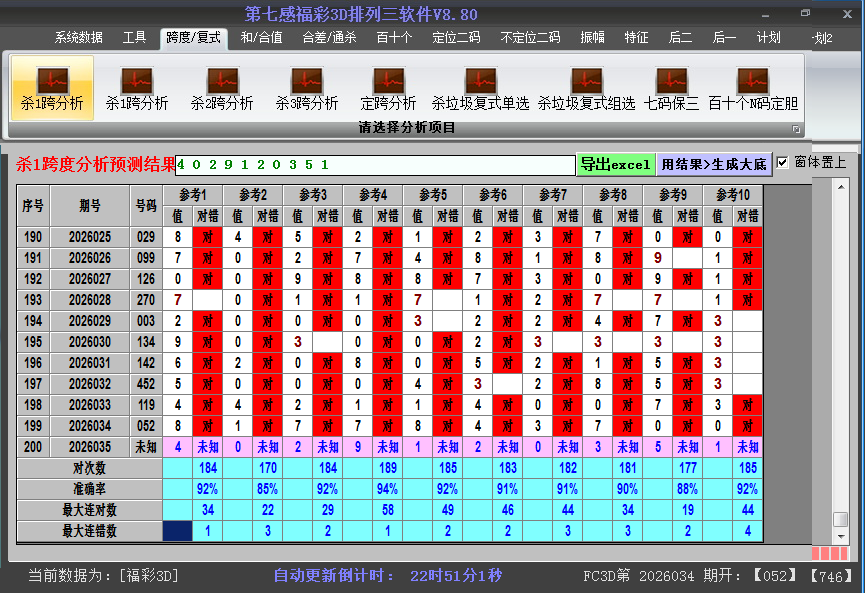
Task: Select the 七码保三 tool icon
Action: [x=671, y=88]
